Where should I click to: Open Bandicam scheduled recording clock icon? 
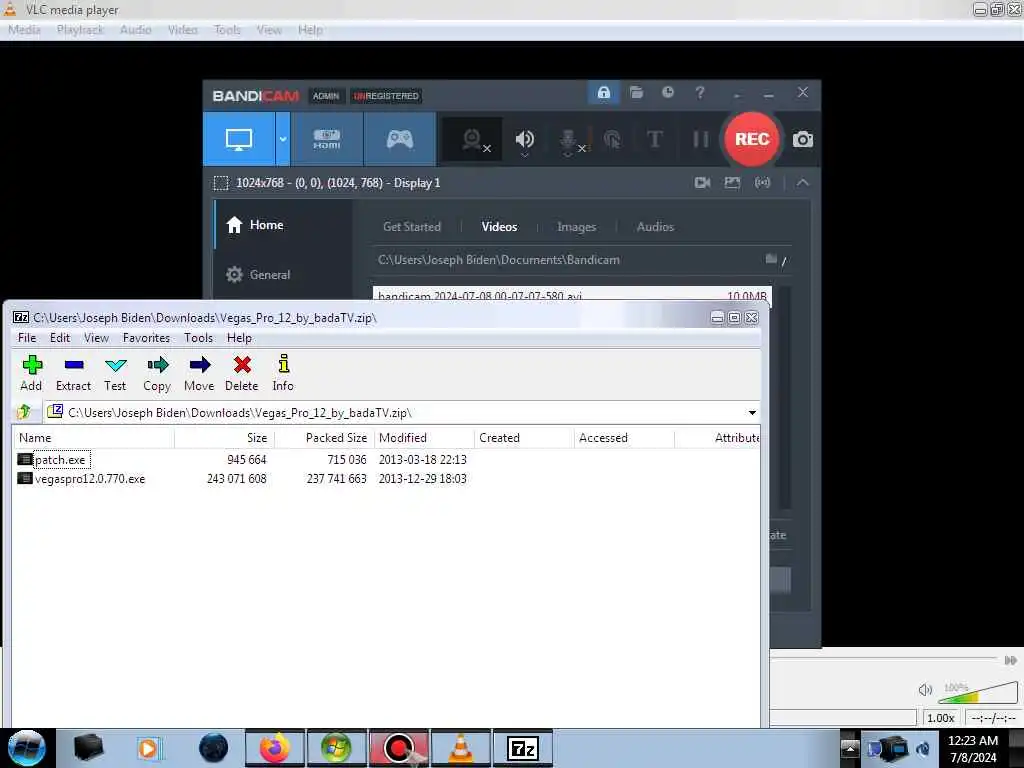point(667,92)
